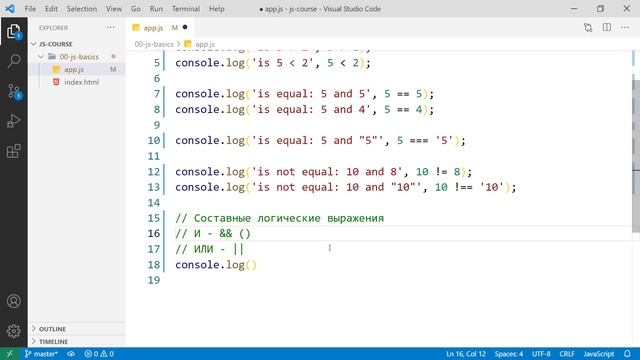Open the Help menu
640x360 pixels.
[216, 9]
